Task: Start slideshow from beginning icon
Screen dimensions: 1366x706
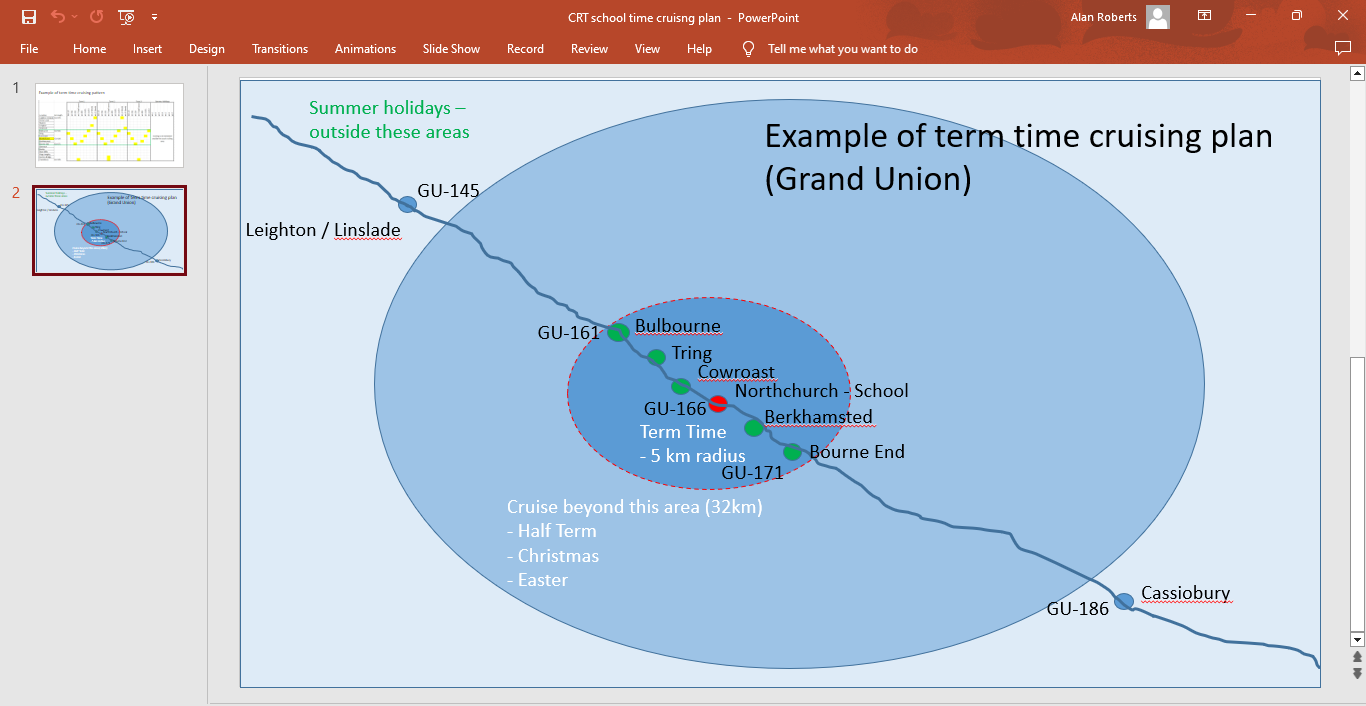Action: 126,17
